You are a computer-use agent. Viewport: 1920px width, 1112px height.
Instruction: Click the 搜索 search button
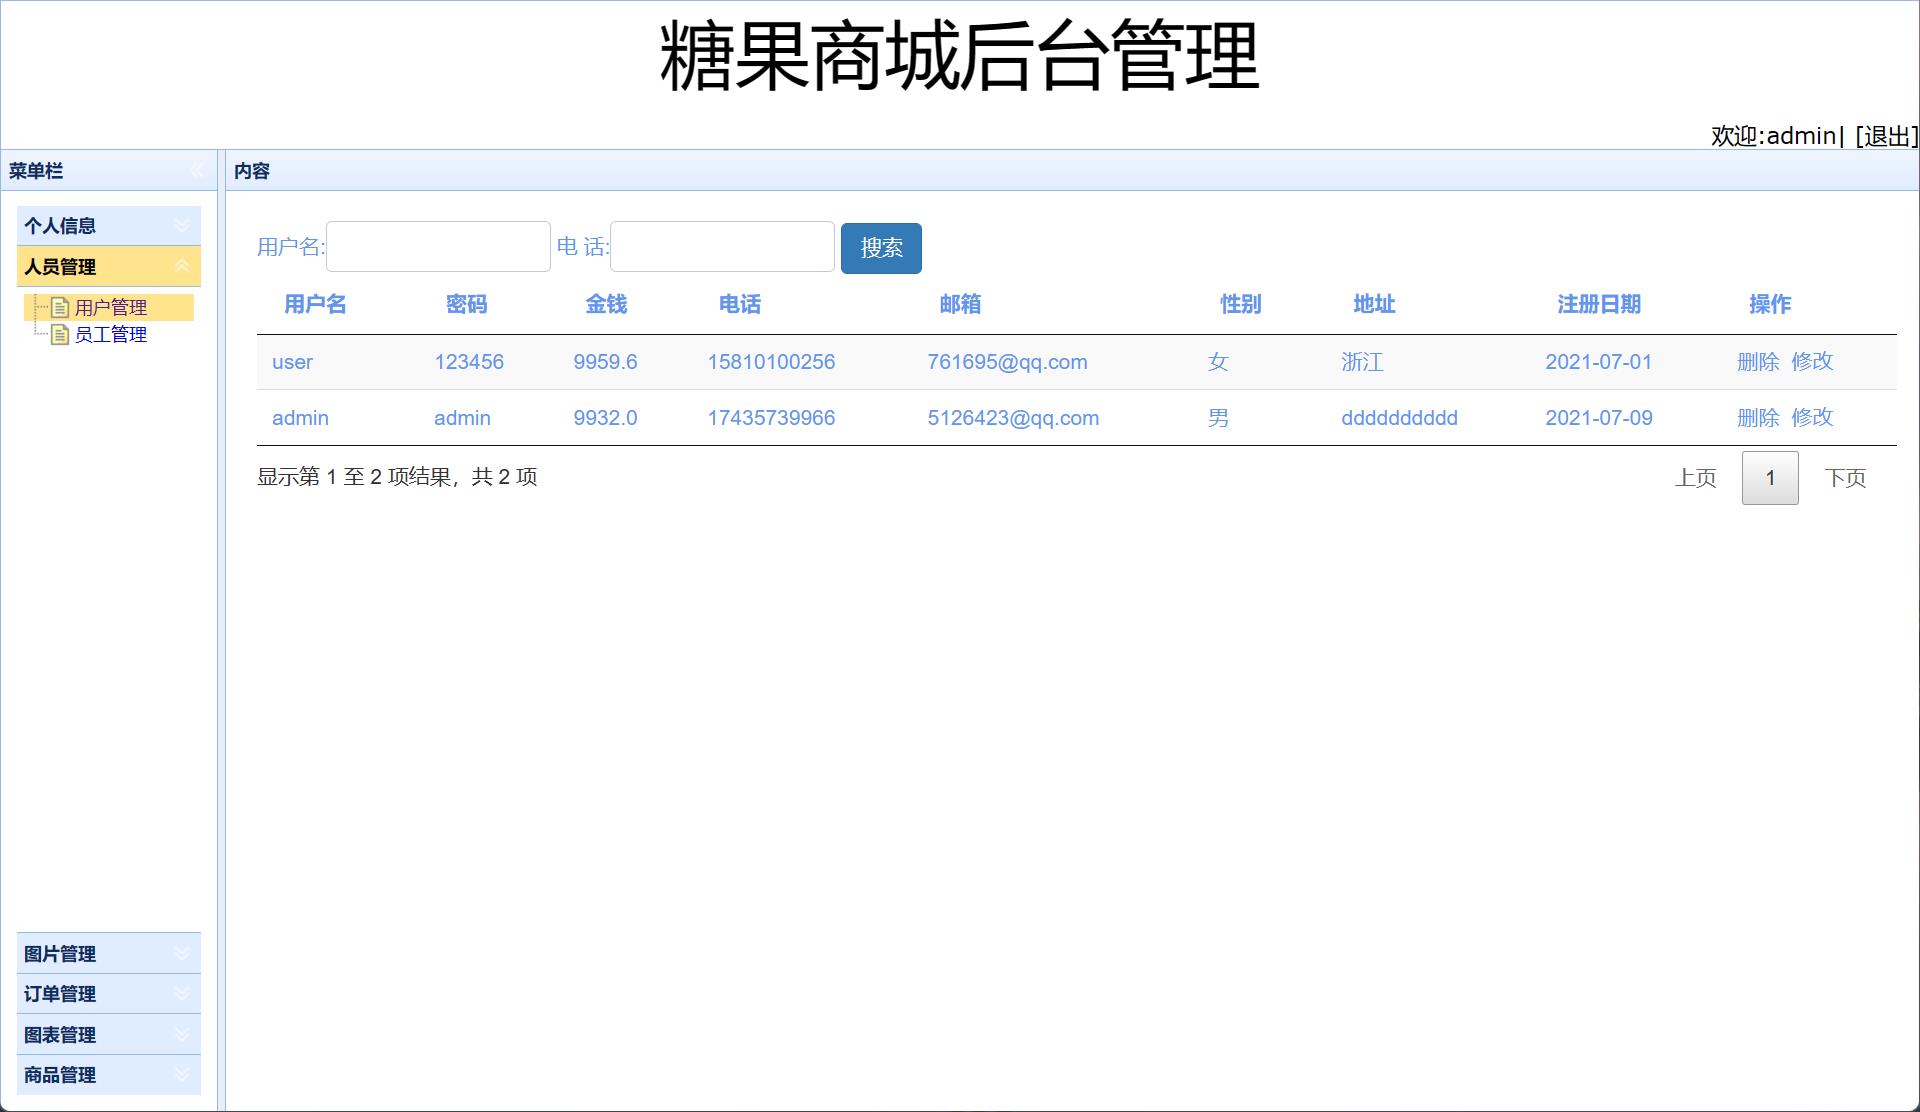881,248
